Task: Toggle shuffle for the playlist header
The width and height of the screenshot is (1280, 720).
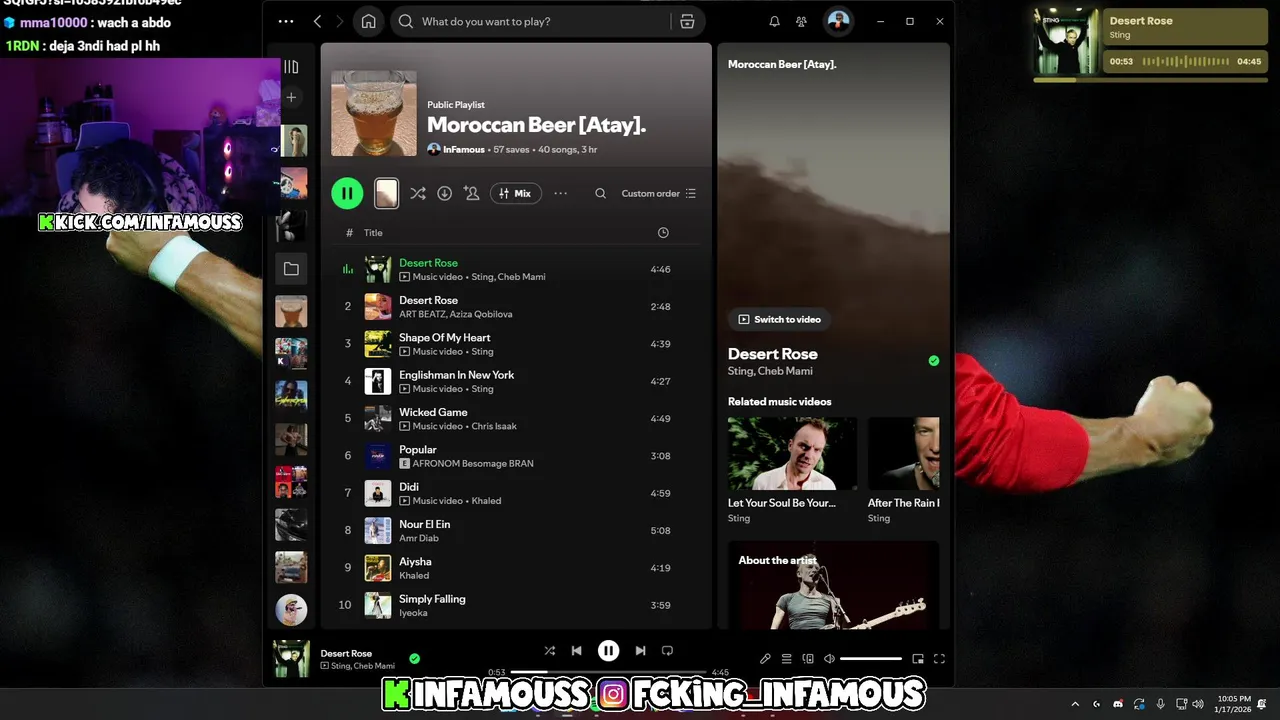Action: [418, 193]
